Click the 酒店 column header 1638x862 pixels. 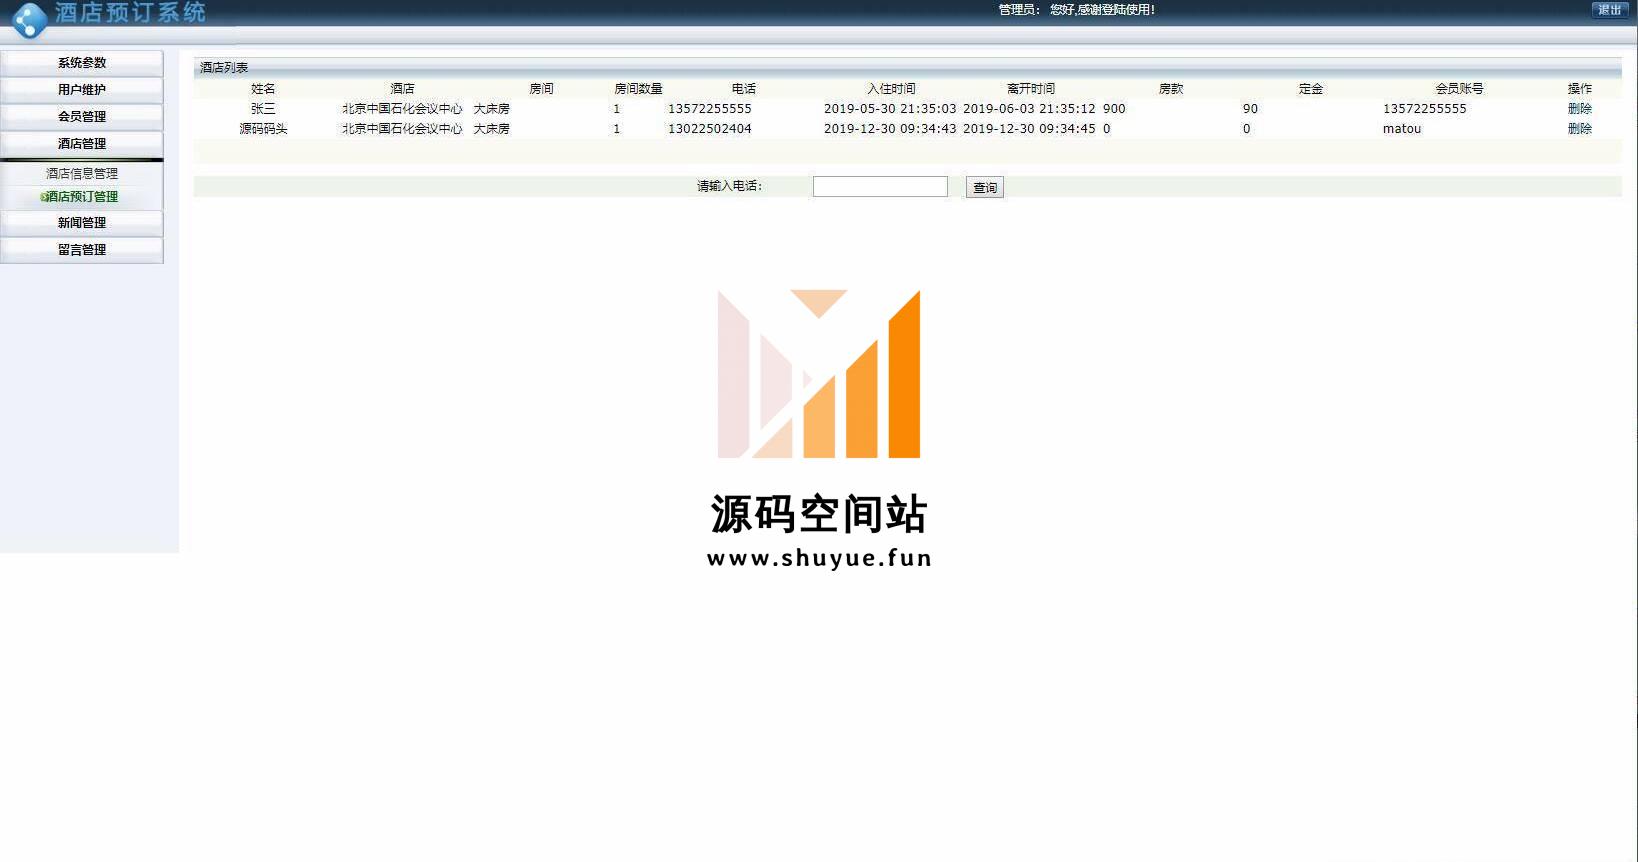[402, 89]
